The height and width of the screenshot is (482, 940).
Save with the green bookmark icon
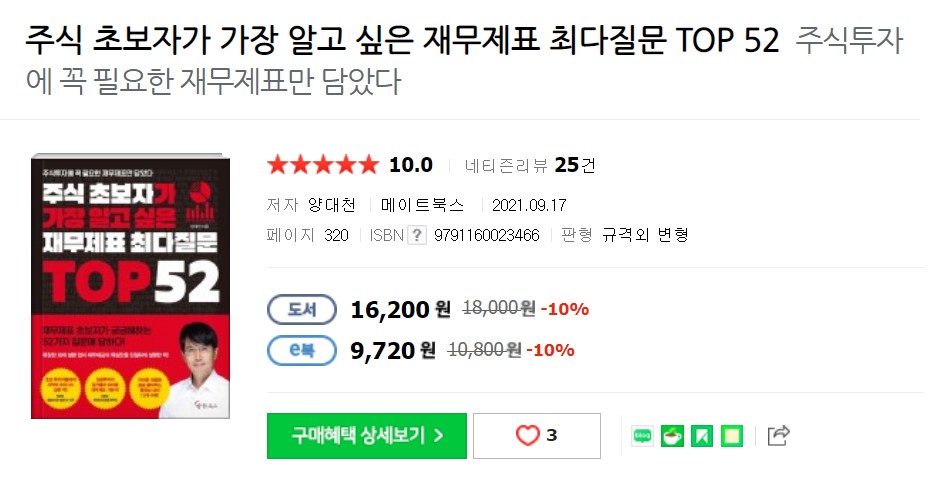701,436
